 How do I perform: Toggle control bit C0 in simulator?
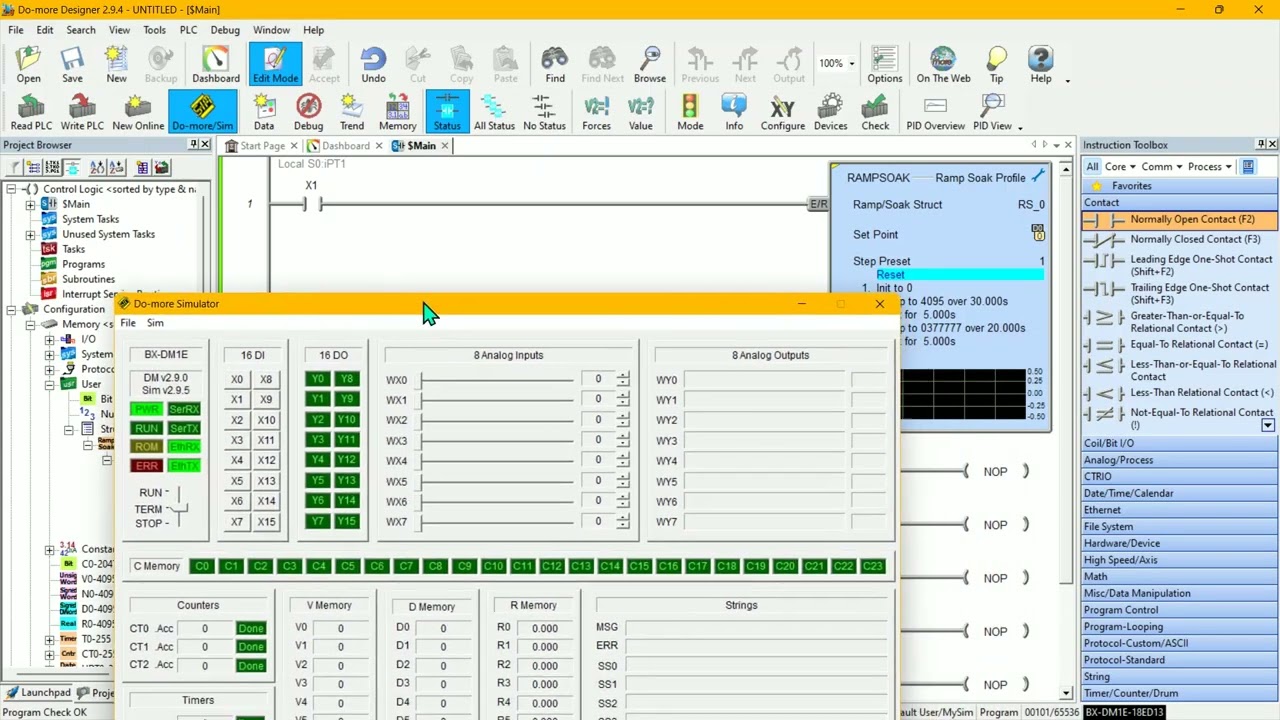[x=202, y=566]
